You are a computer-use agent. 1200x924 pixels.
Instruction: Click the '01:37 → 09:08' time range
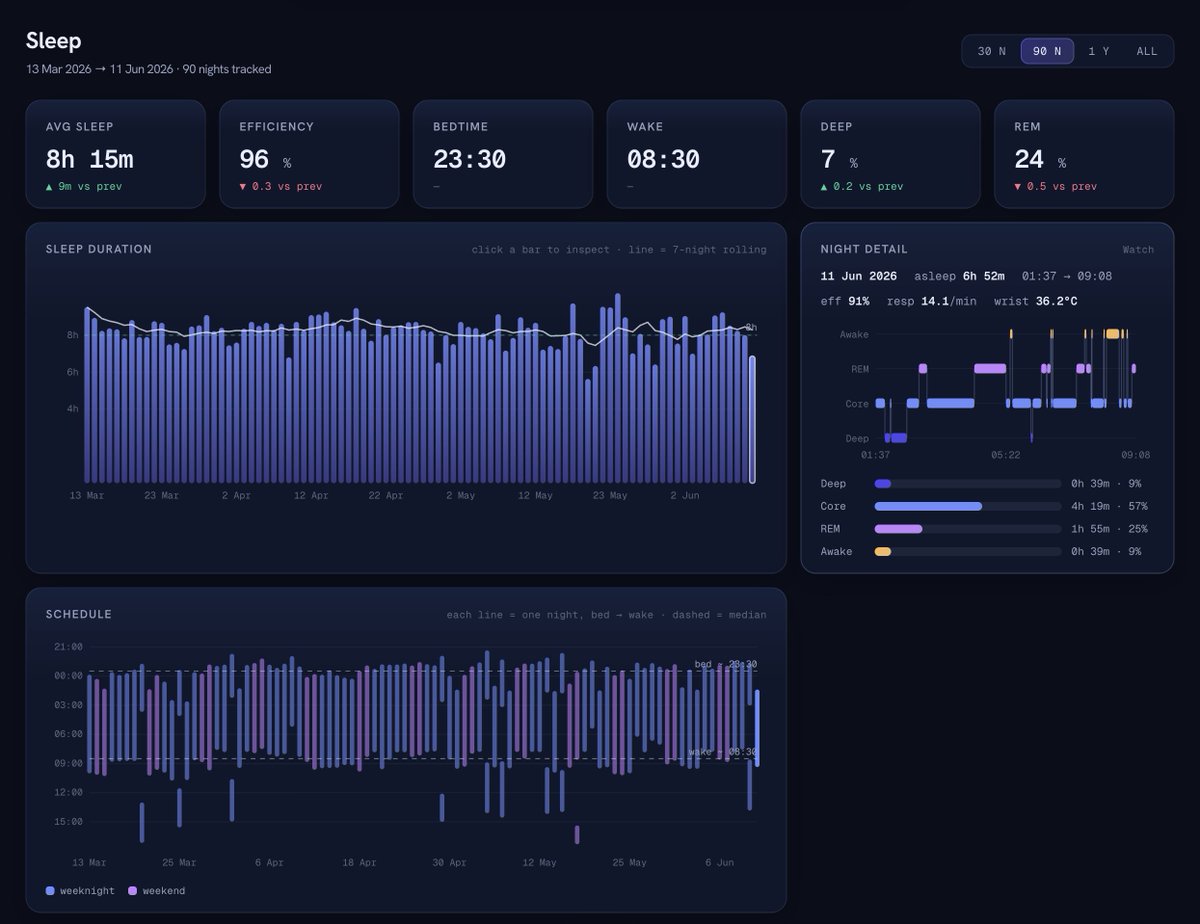(x=1067, y=276)
